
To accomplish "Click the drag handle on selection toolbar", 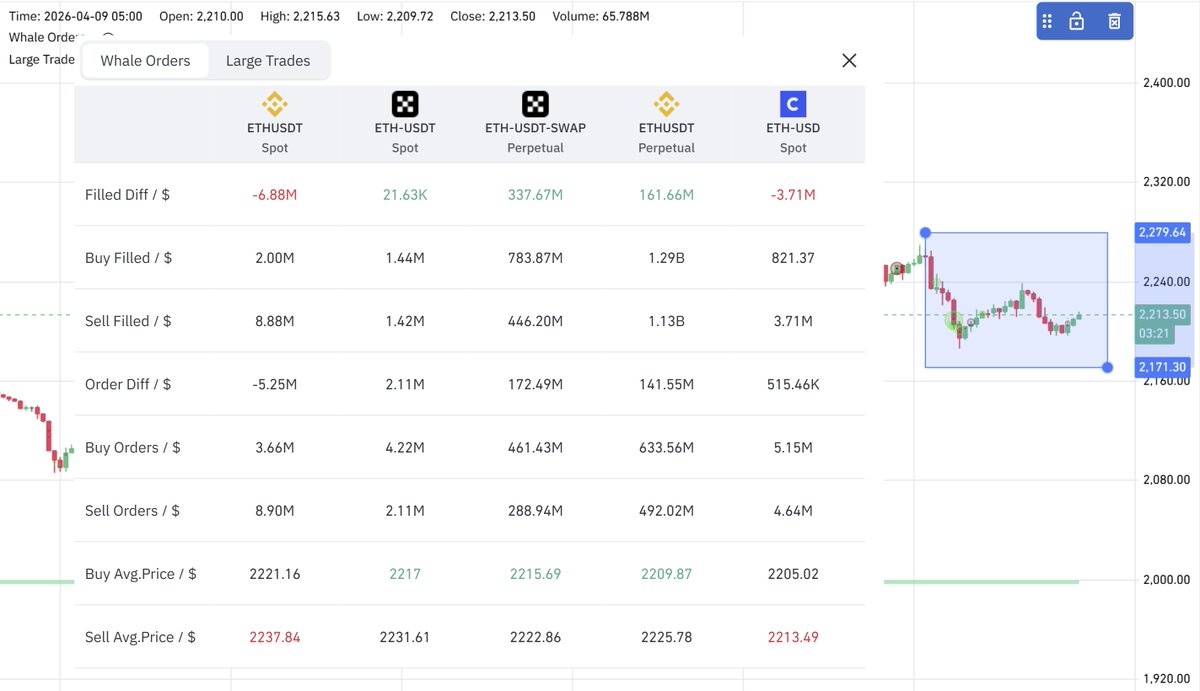I will coord(1047,21).
